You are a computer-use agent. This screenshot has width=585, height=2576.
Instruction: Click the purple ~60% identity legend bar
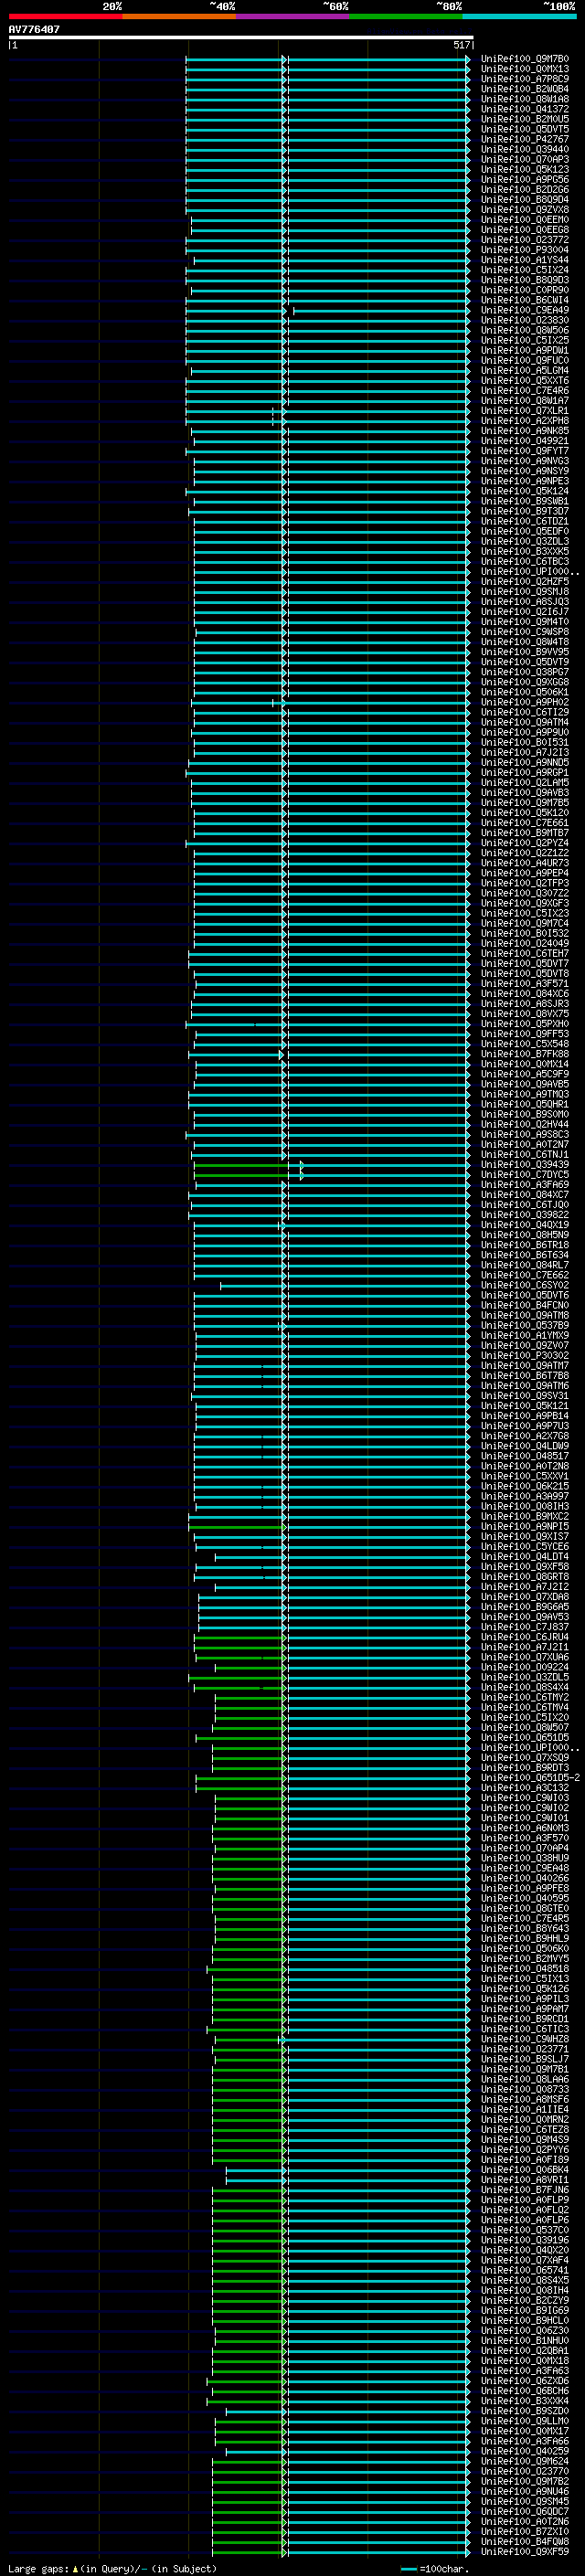pyautogui.click(x=293, y=16)
